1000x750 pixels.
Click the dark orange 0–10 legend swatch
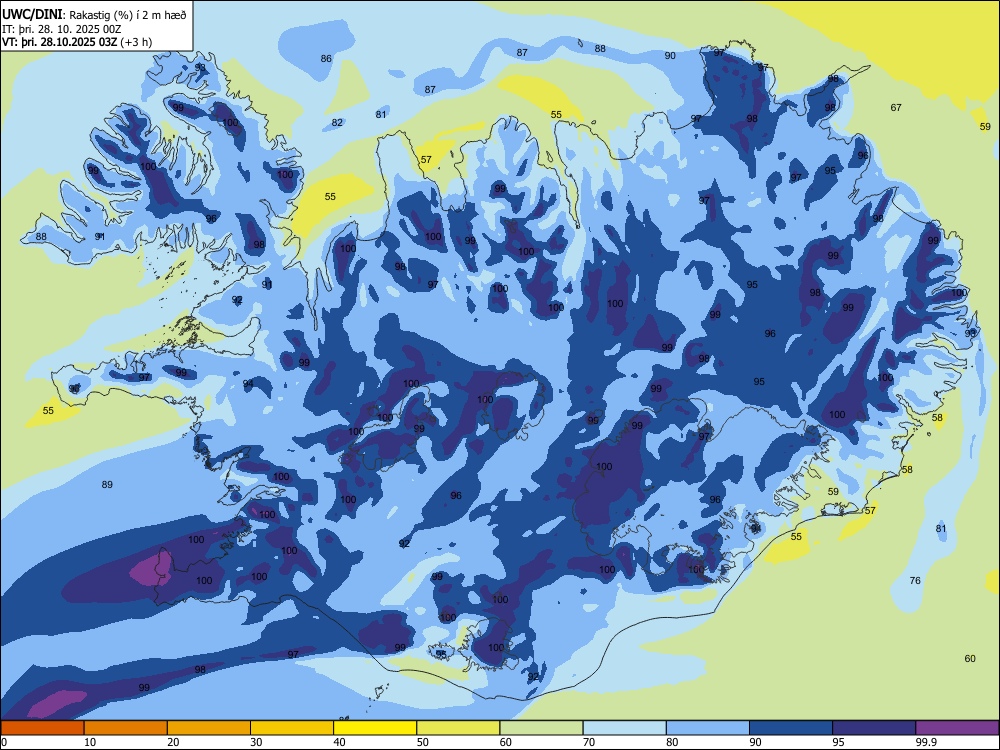(x=42, y=728)
